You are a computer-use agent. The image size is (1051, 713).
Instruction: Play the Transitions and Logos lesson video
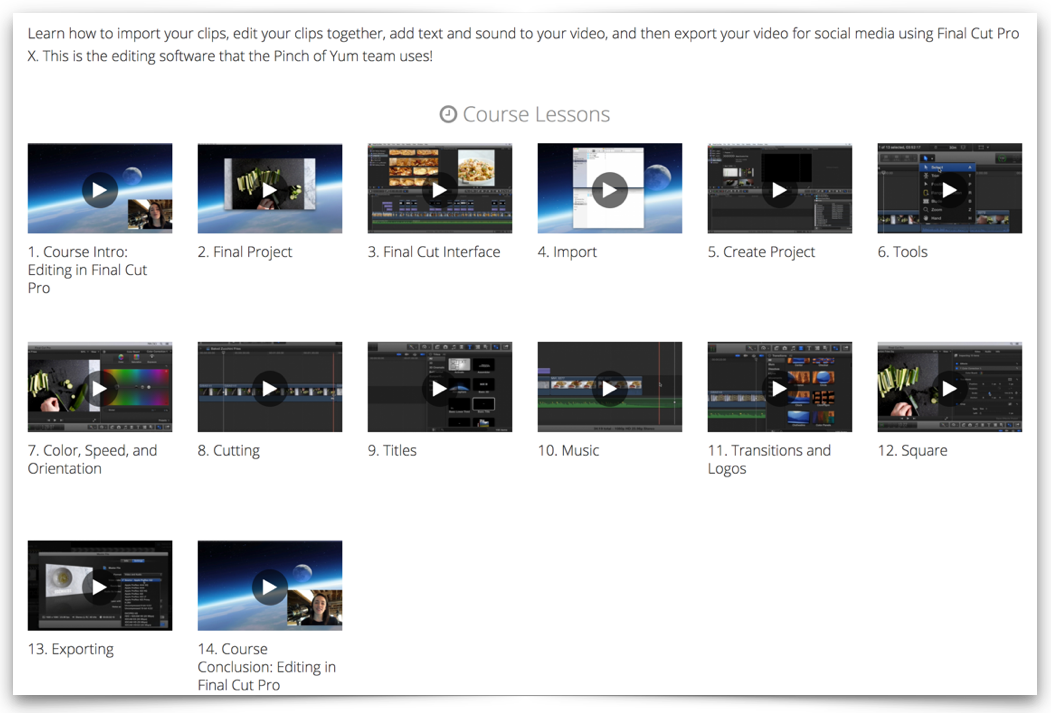pos(780,388)
